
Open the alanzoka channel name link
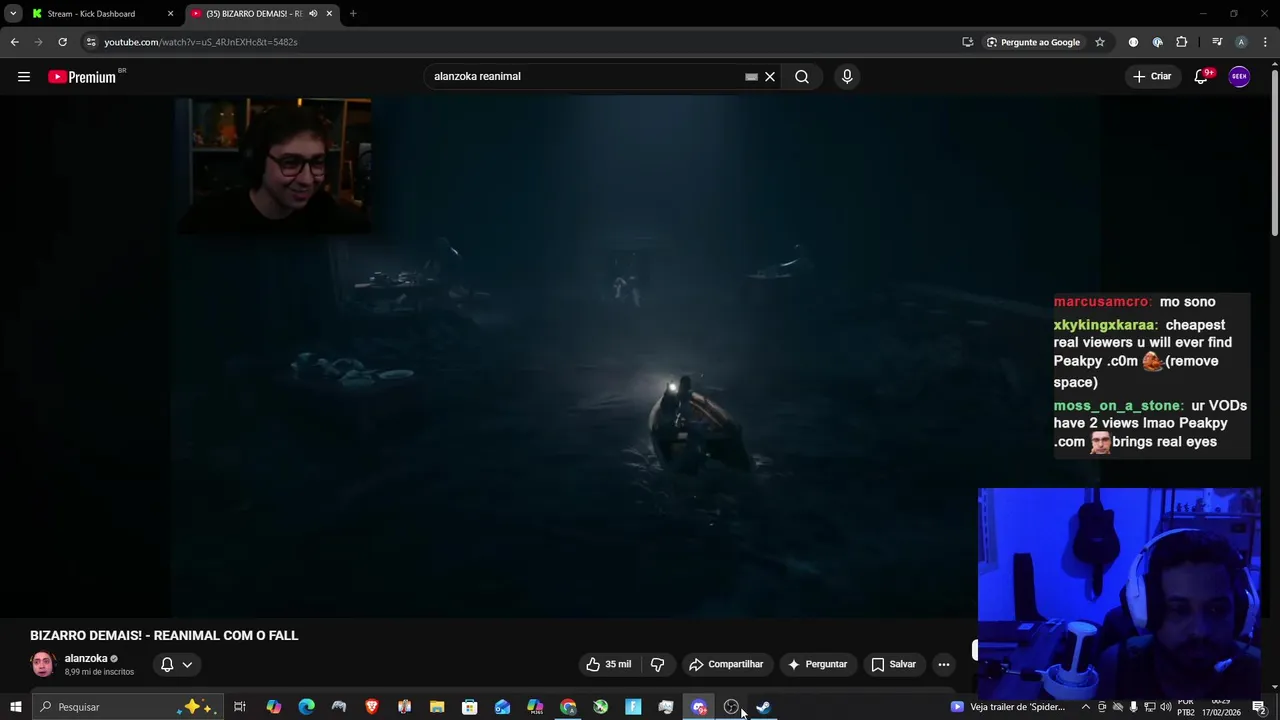point(86,658)
